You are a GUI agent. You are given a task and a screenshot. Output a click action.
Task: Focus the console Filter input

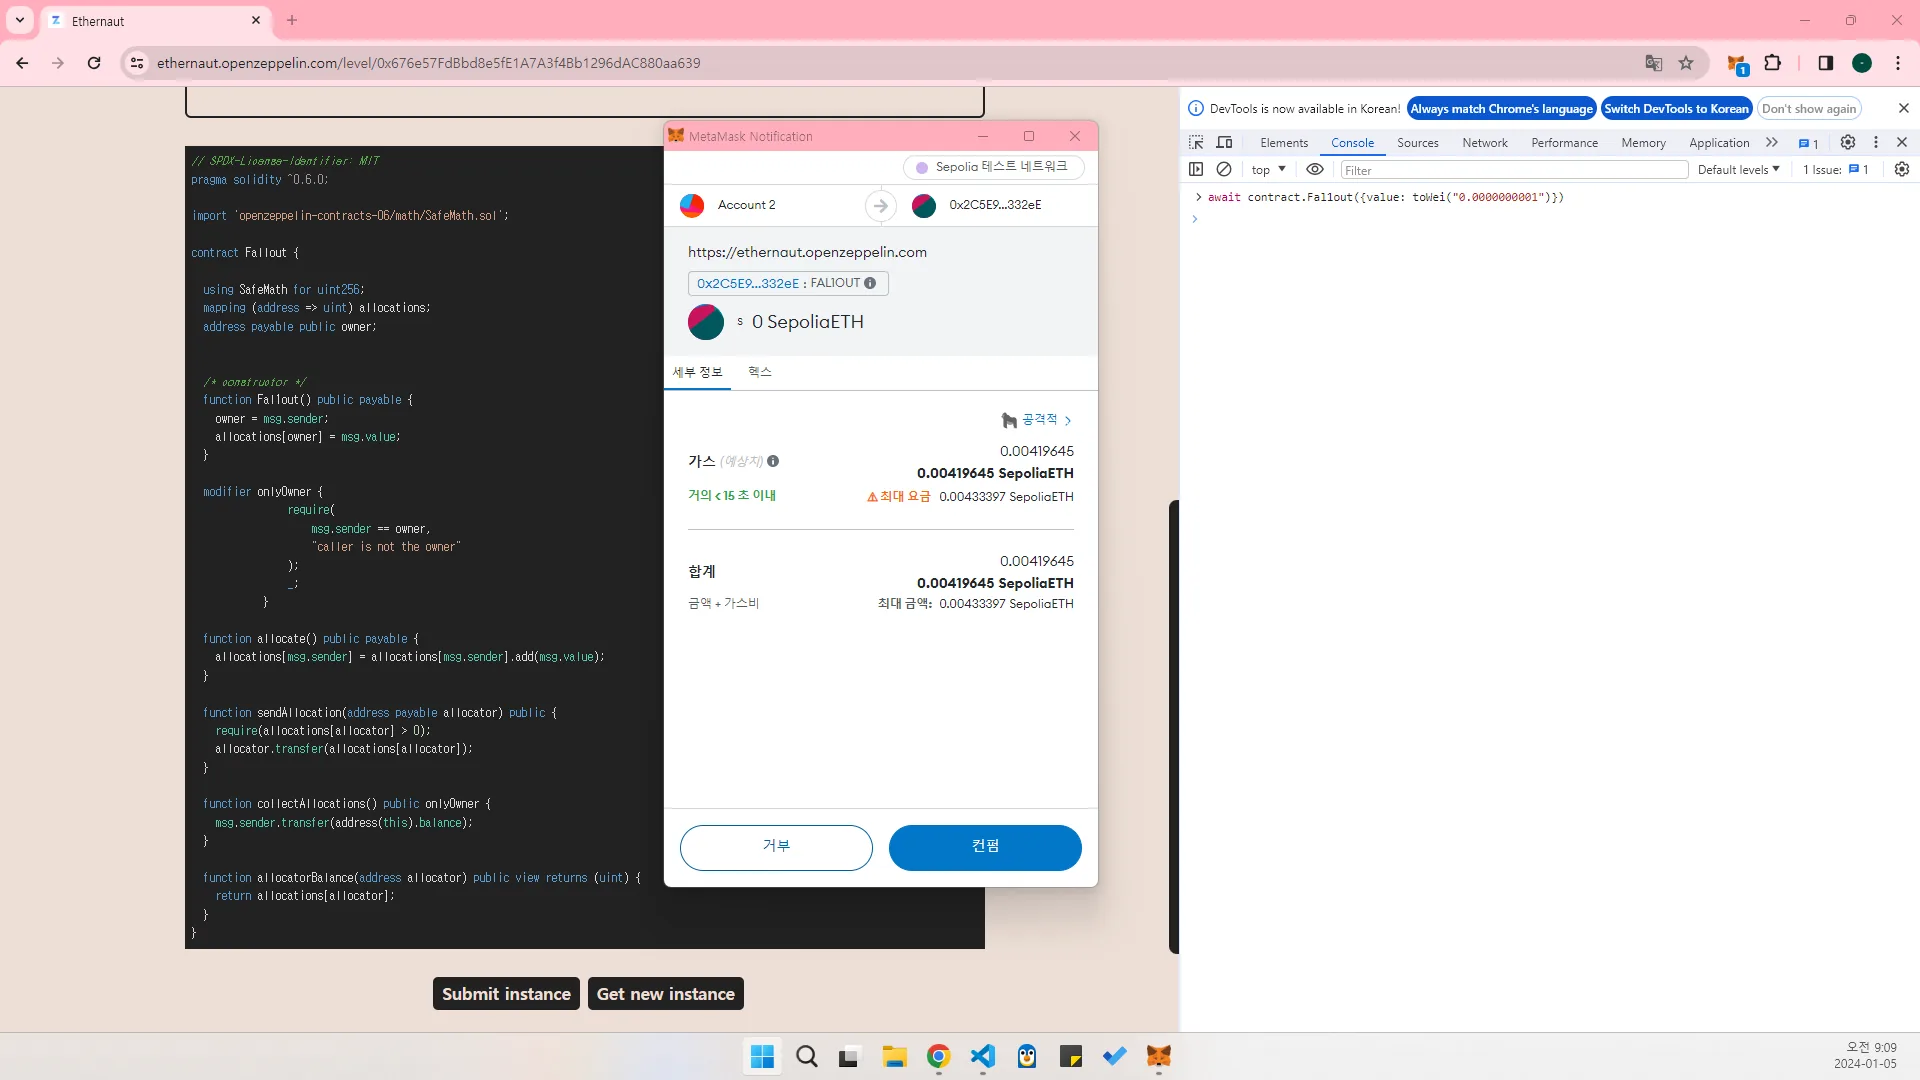pyautogui.click(x=1514, y=170)
